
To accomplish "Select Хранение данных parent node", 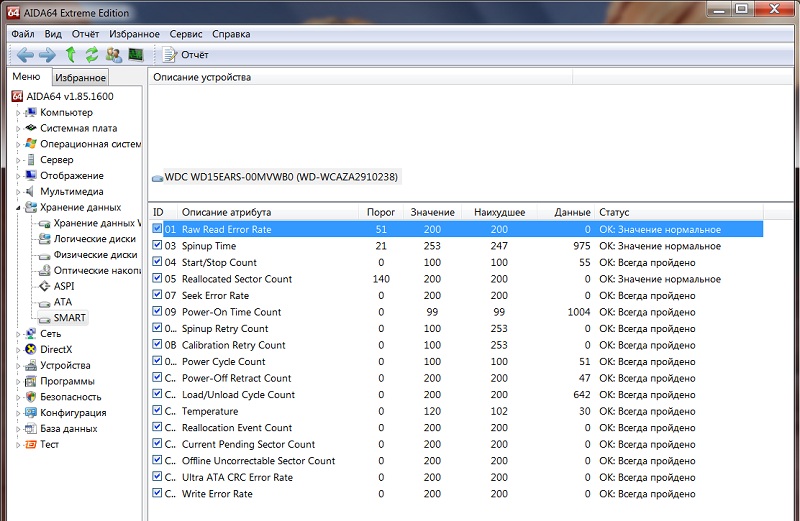I will coord(81,207).
